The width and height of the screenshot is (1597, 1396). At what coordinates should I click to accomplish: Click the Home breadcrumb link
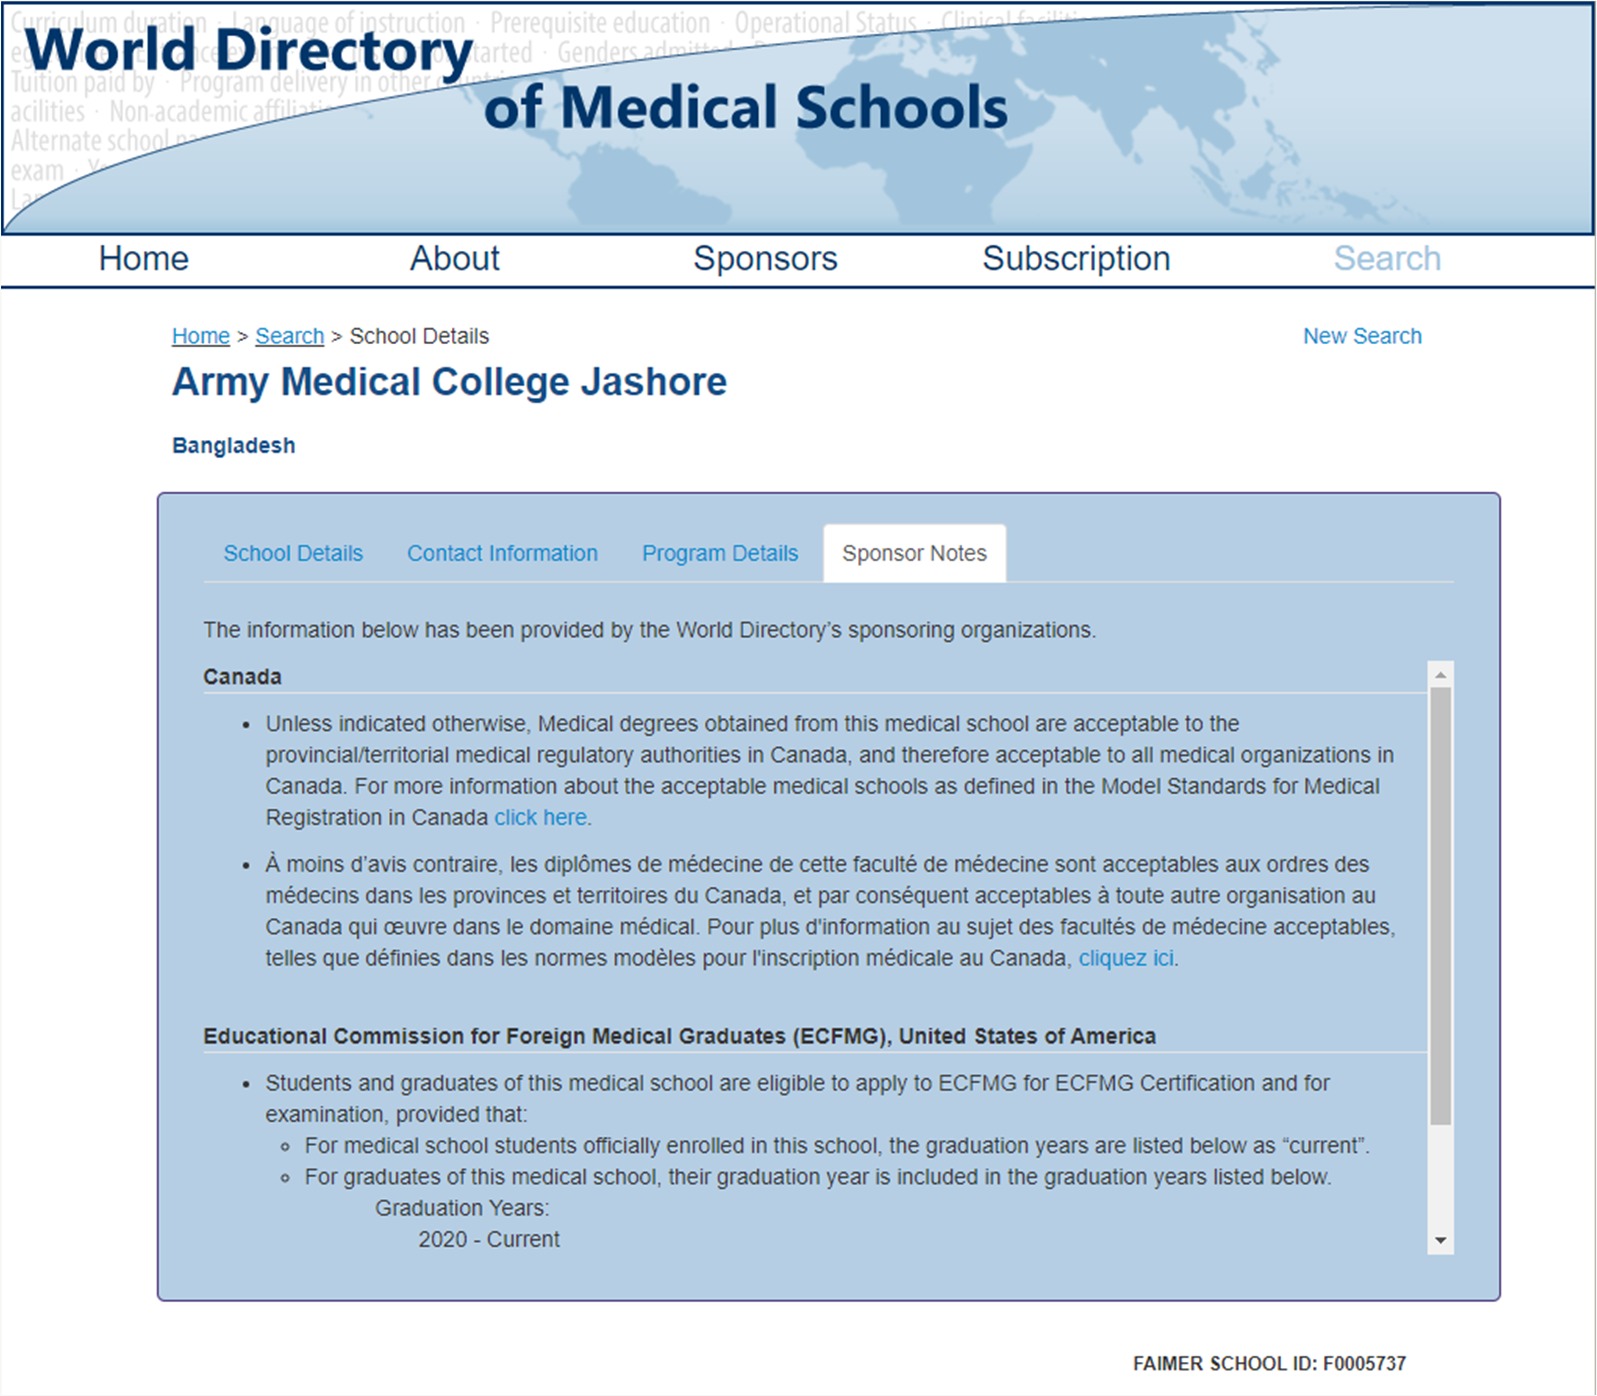(x=201, y=336)
